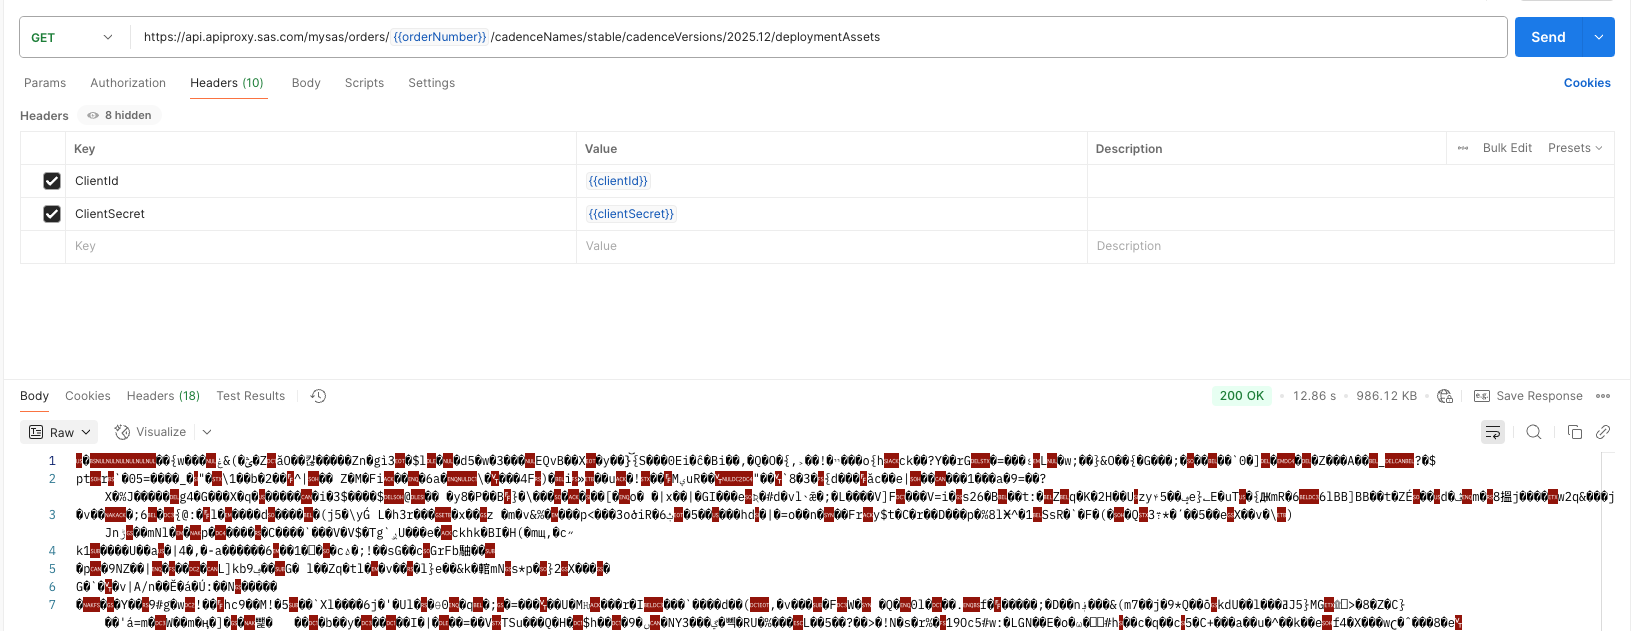Open headers table column options ellipsis

point(1463,148)
